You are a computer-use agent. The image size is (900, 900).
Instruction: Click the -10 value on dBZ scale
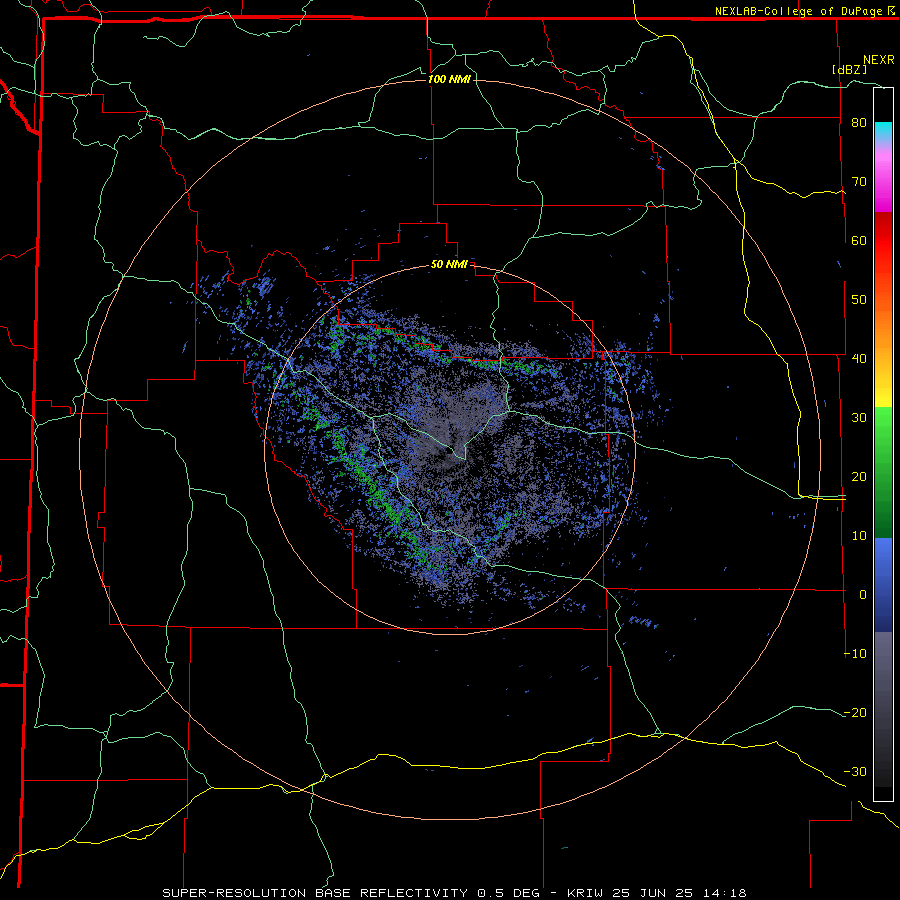click(855, 654)
